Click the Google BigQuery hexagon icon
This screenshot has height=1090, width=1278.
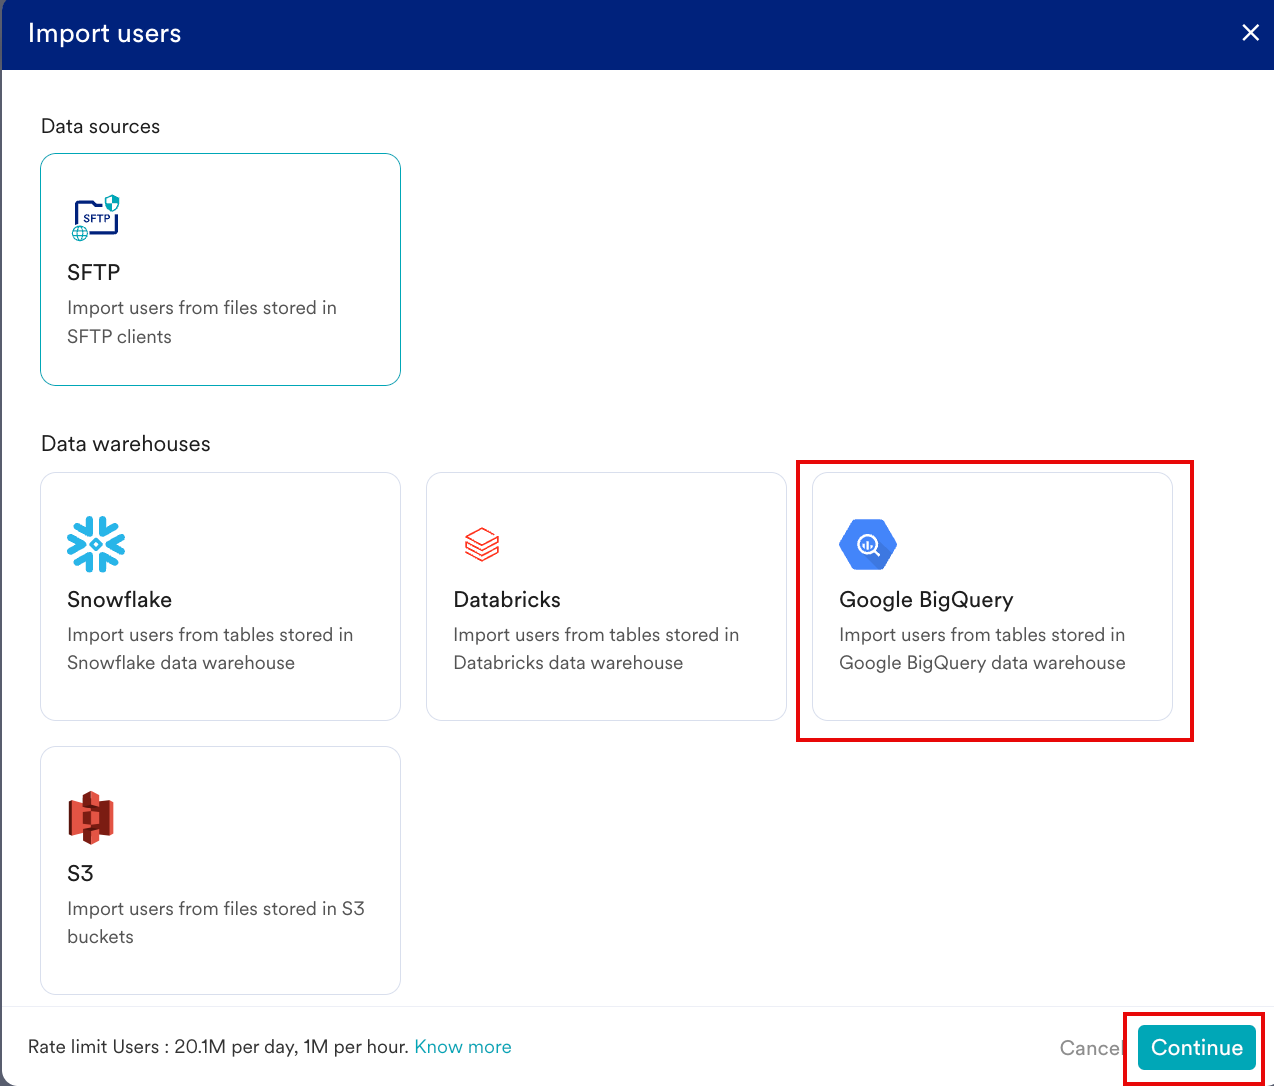(867, 544)
